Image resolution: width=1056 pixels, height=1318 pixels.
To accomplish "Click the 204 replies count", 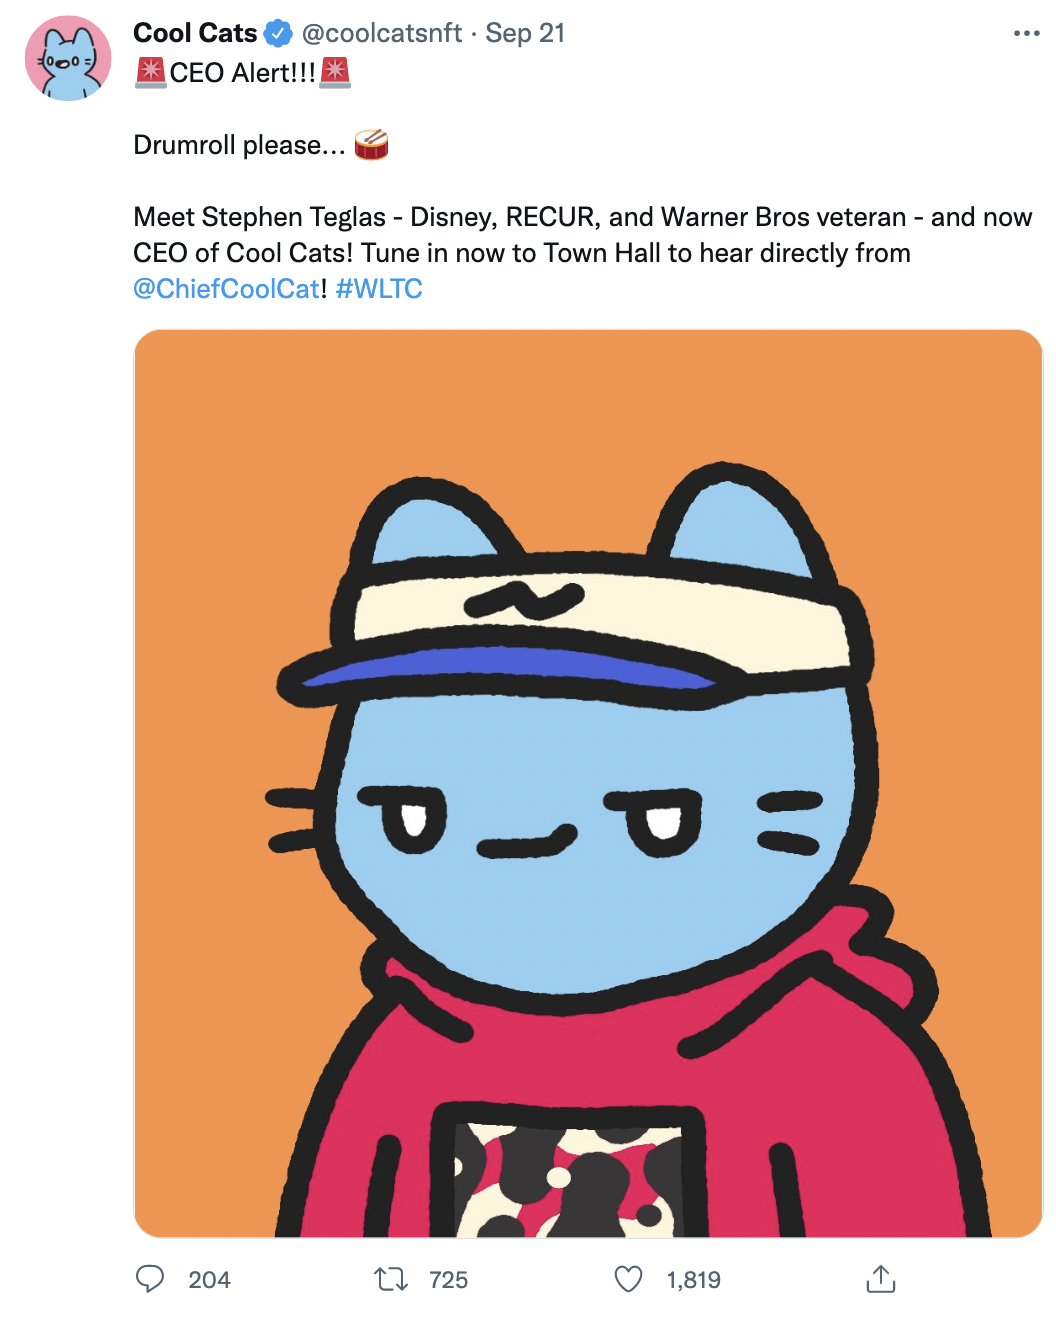I will tap(209, 1280).
